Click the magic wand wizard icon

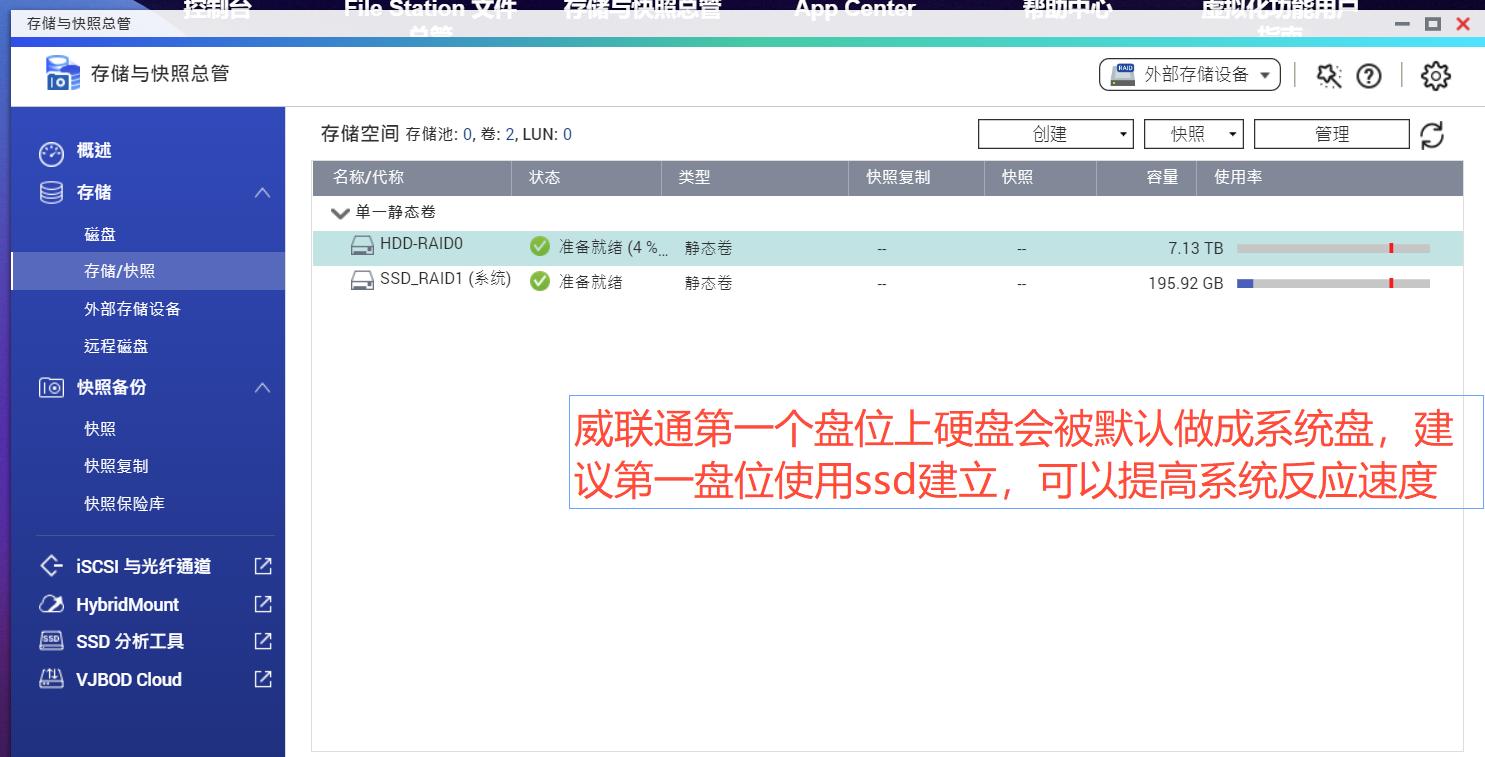[x=1330, y=75]
